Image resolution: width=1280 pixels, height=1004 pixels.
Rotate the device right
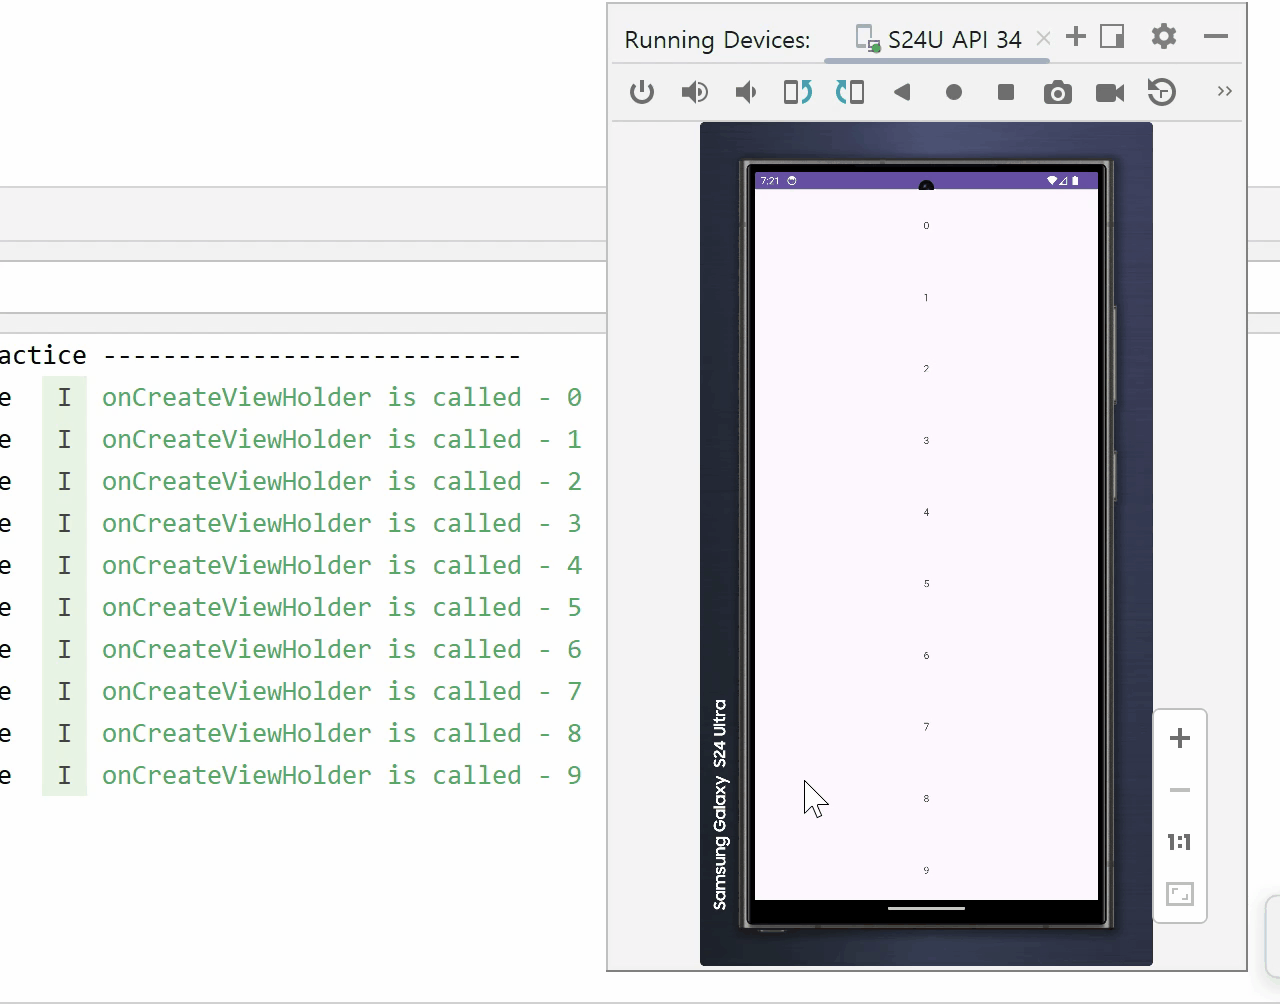850,92
